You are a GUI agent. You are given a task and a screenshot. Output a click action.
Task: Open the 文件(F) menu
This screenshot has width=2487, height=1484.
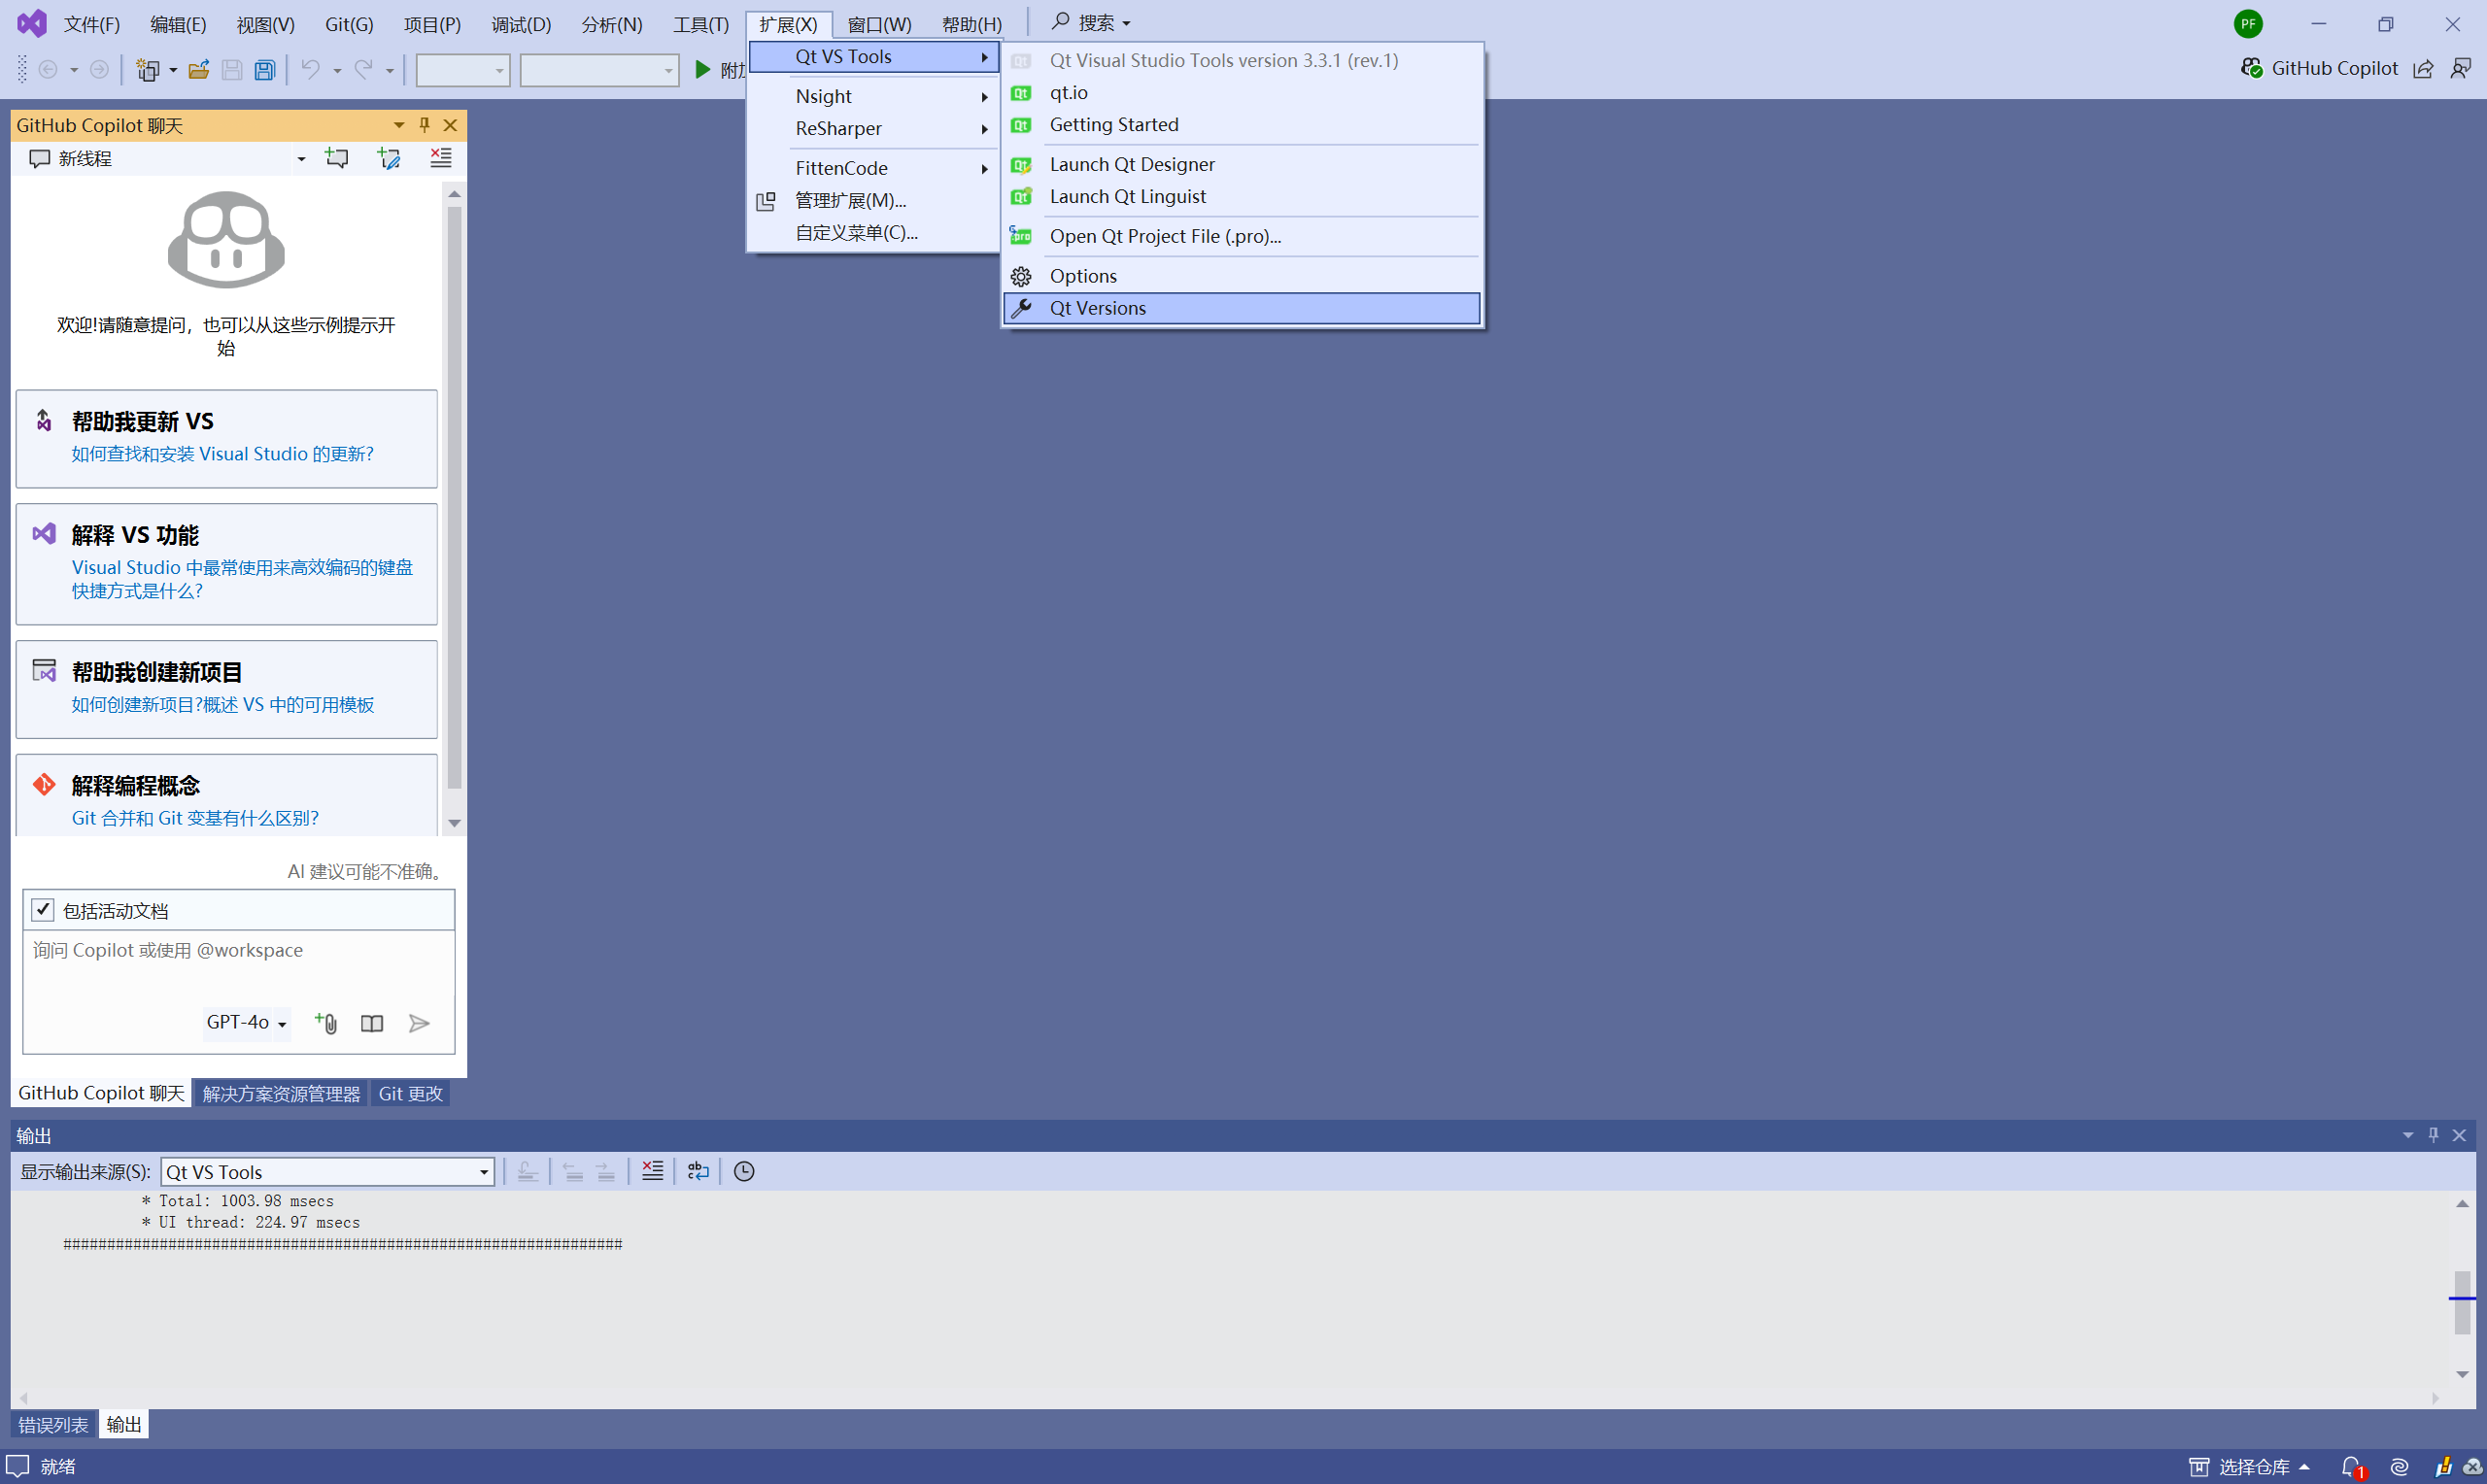(92, 24)
